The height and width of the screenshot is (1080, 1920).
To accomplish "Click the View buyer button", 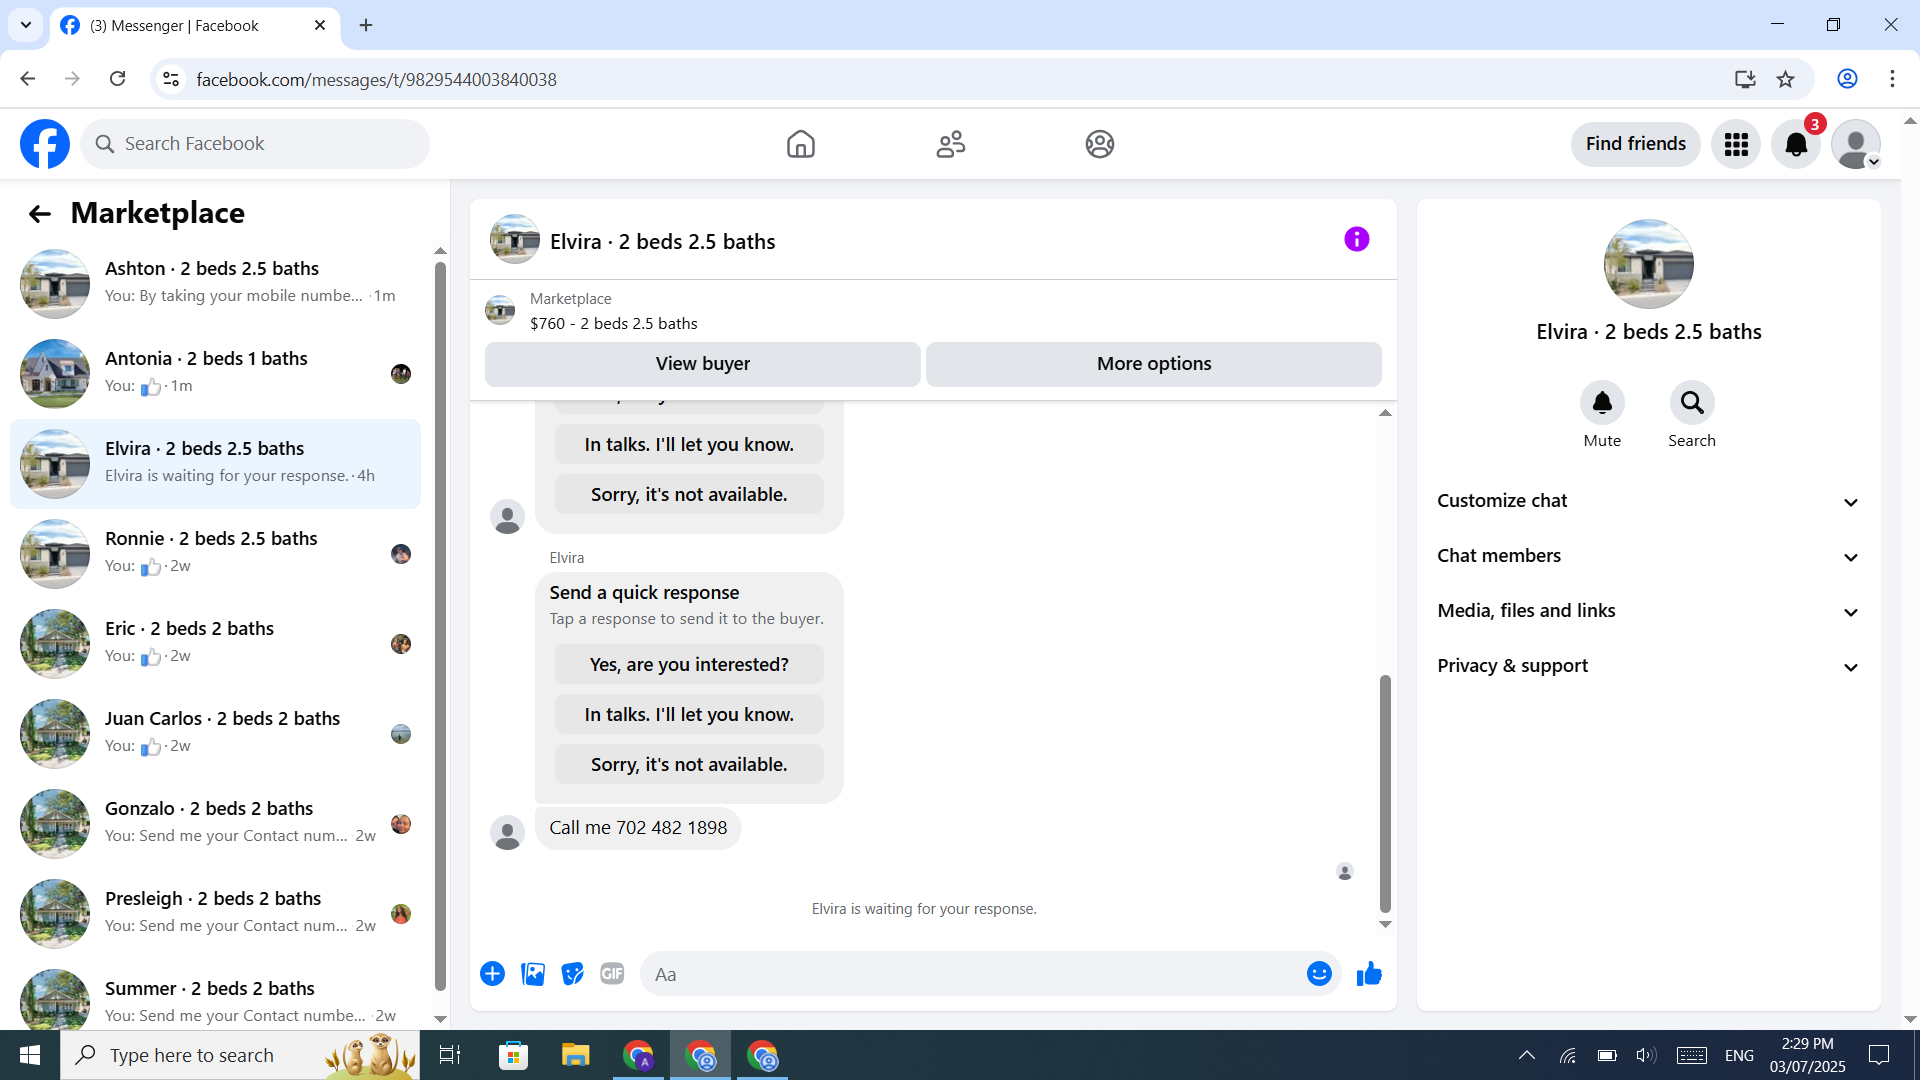I will pyautogui.click(x=702, y=364).
